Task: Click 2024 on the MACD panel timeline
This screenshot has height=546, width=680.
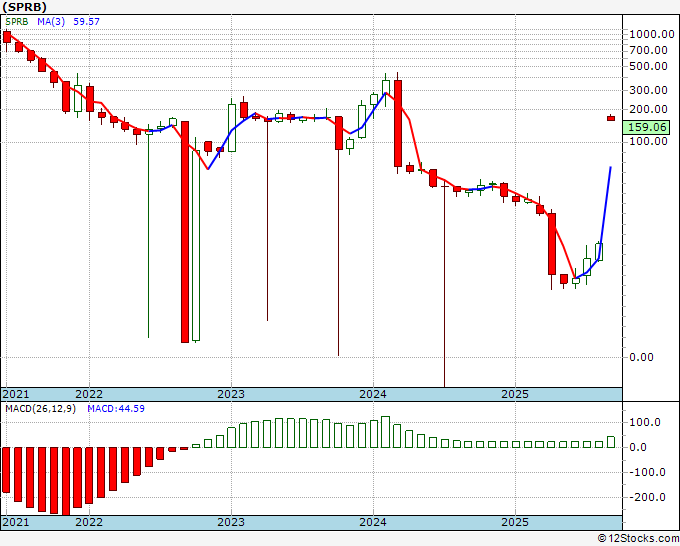Action: click(x=373, y=522)
